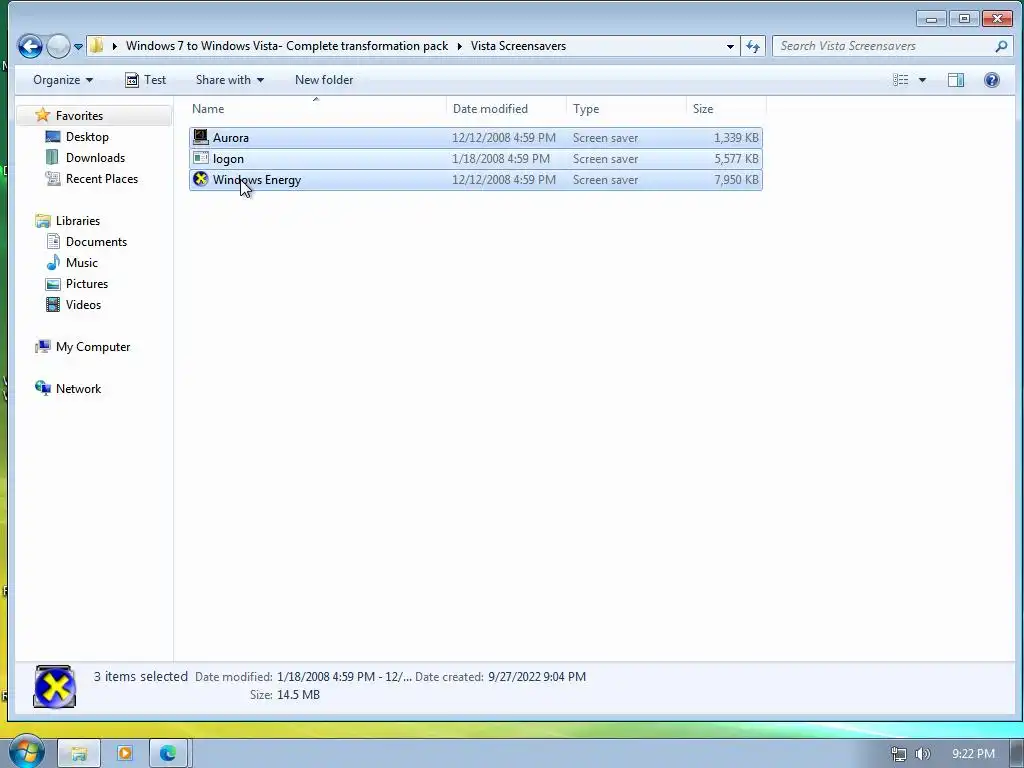Refresh the folder view
The image size is (1024, 768).
pyautogui.click(x=753, y=46)
